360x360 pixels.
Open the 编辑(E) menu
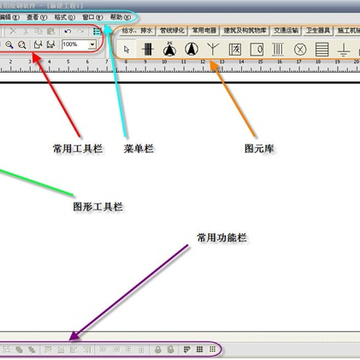pos(9,17)
